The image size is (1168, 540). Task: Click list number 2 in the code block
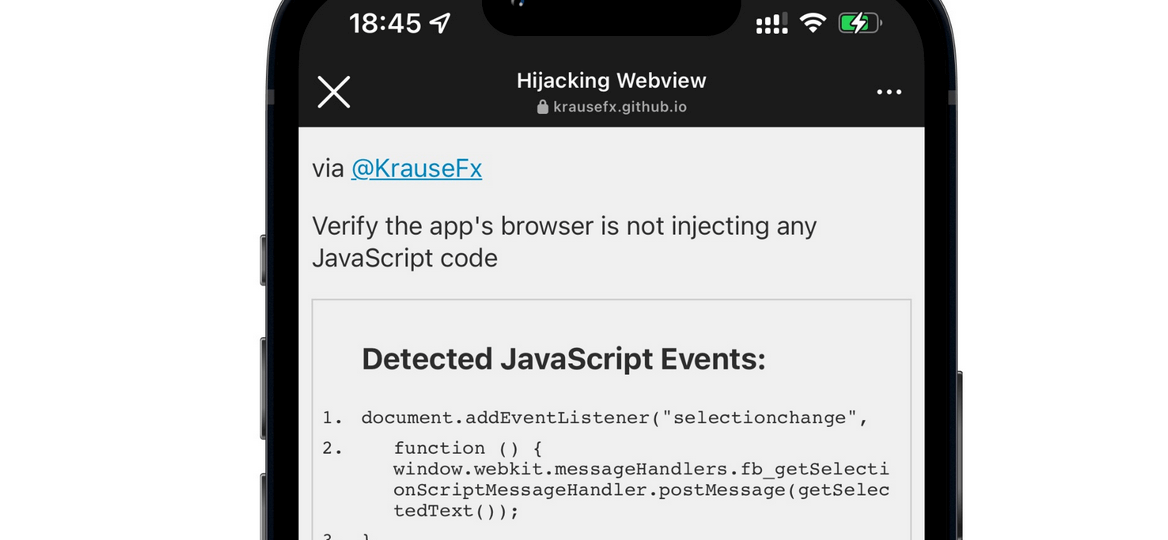point(332,448)
